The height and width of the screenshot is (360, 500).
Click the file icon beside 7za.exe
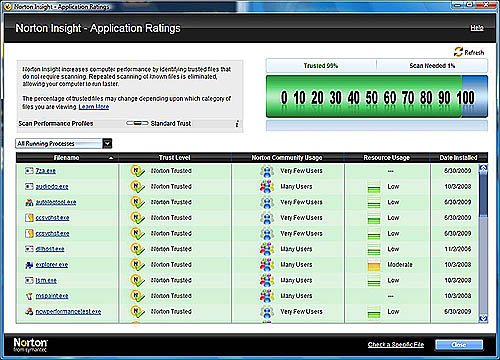(x=29, y=171)
